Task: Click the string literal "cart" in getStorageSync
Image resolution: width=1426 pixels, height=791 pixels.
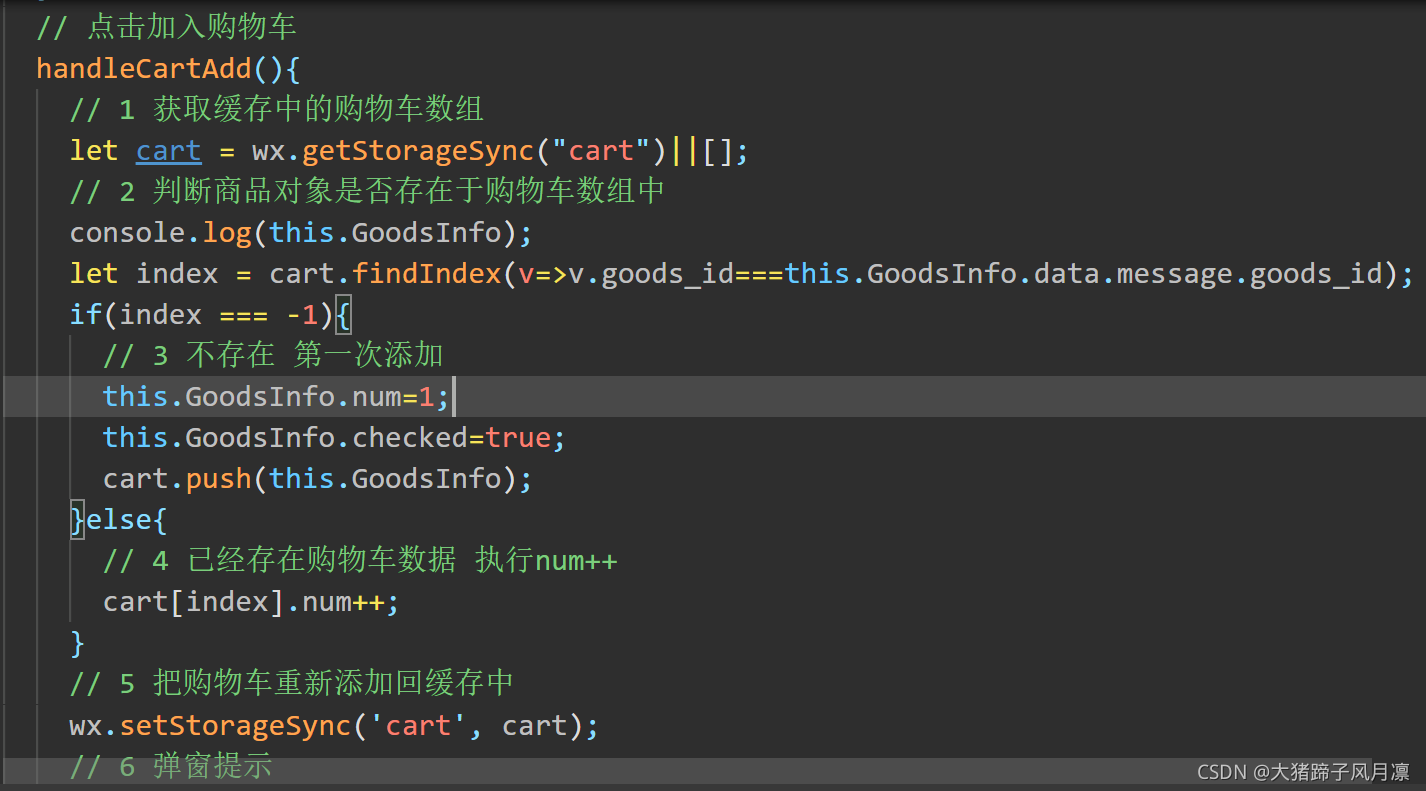Action: 601,151
